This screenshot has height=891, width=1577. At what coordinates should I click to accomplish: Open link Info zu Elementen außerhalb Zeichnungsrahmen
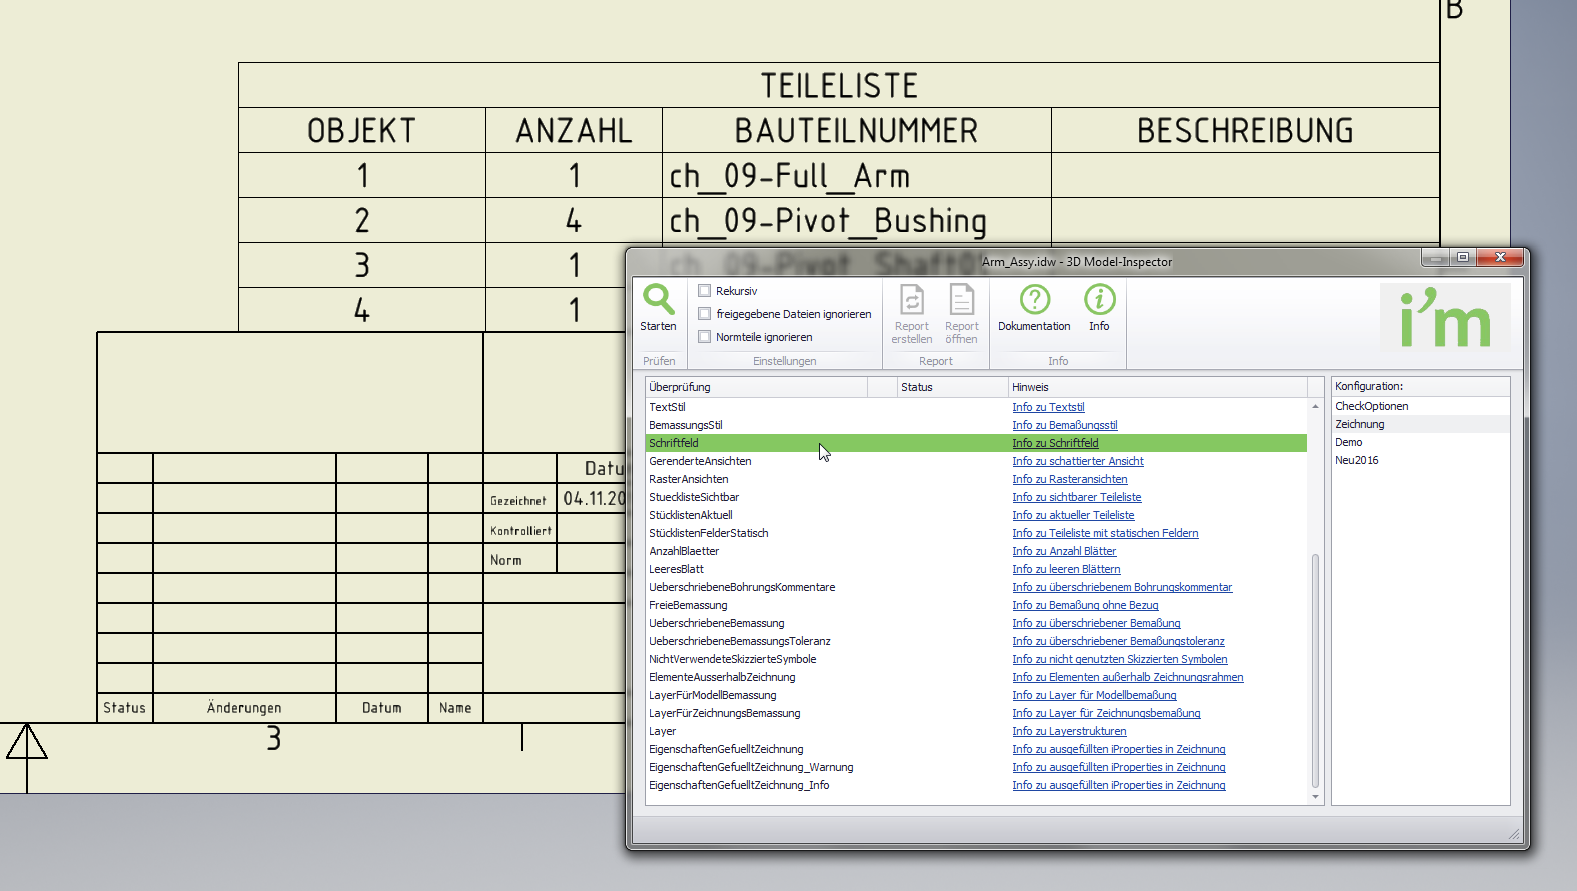pos(1128,677)
